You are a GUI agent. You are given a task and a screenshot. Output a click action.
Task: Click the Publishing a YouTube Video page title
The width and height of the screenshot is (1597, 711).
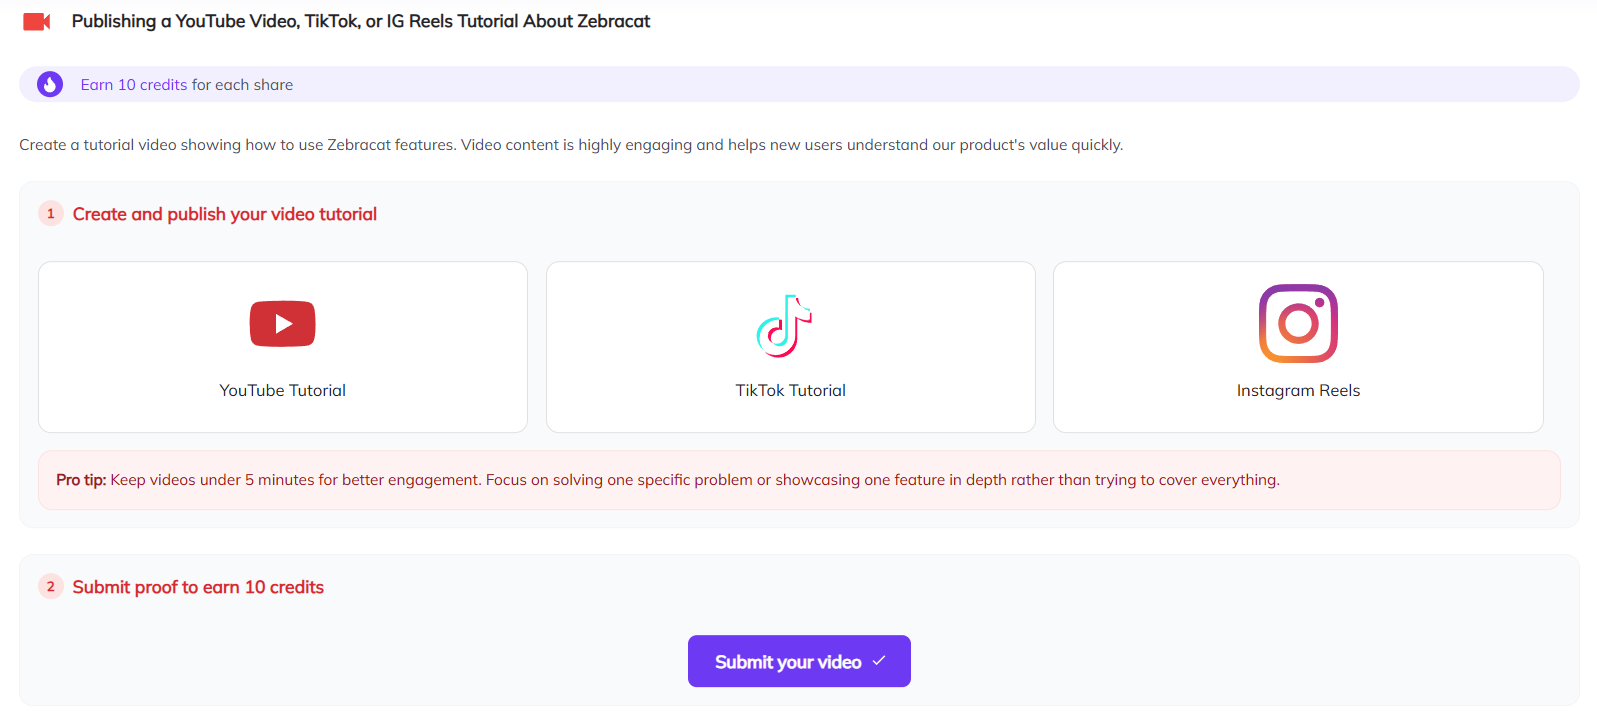click(361, 21)
